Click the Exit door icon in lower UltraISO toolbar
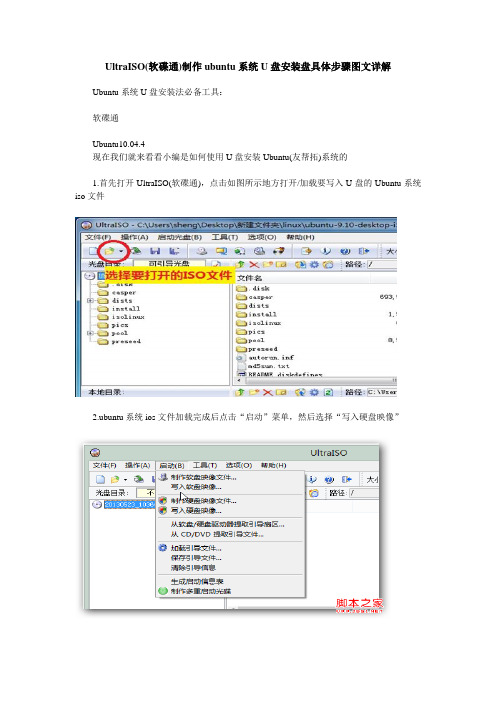This screenshot has width=496, height=702. pos(346,479)
